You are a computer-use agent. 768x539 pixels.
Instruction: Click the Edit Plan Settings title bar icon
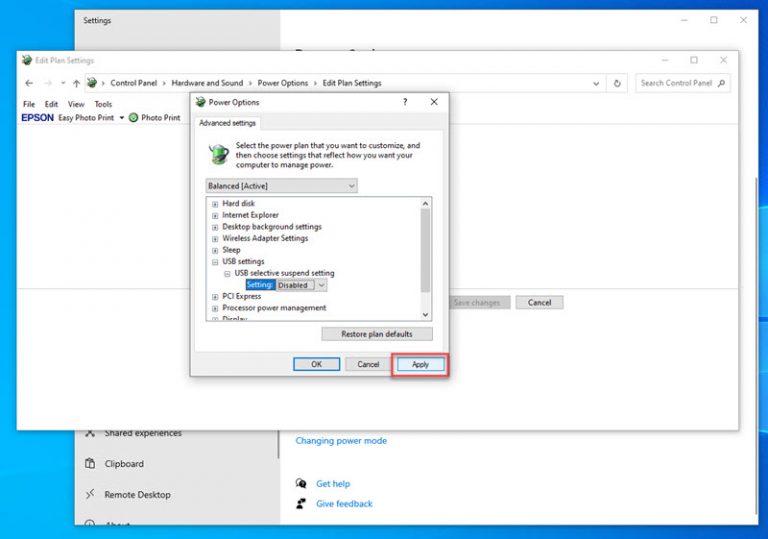26,60
